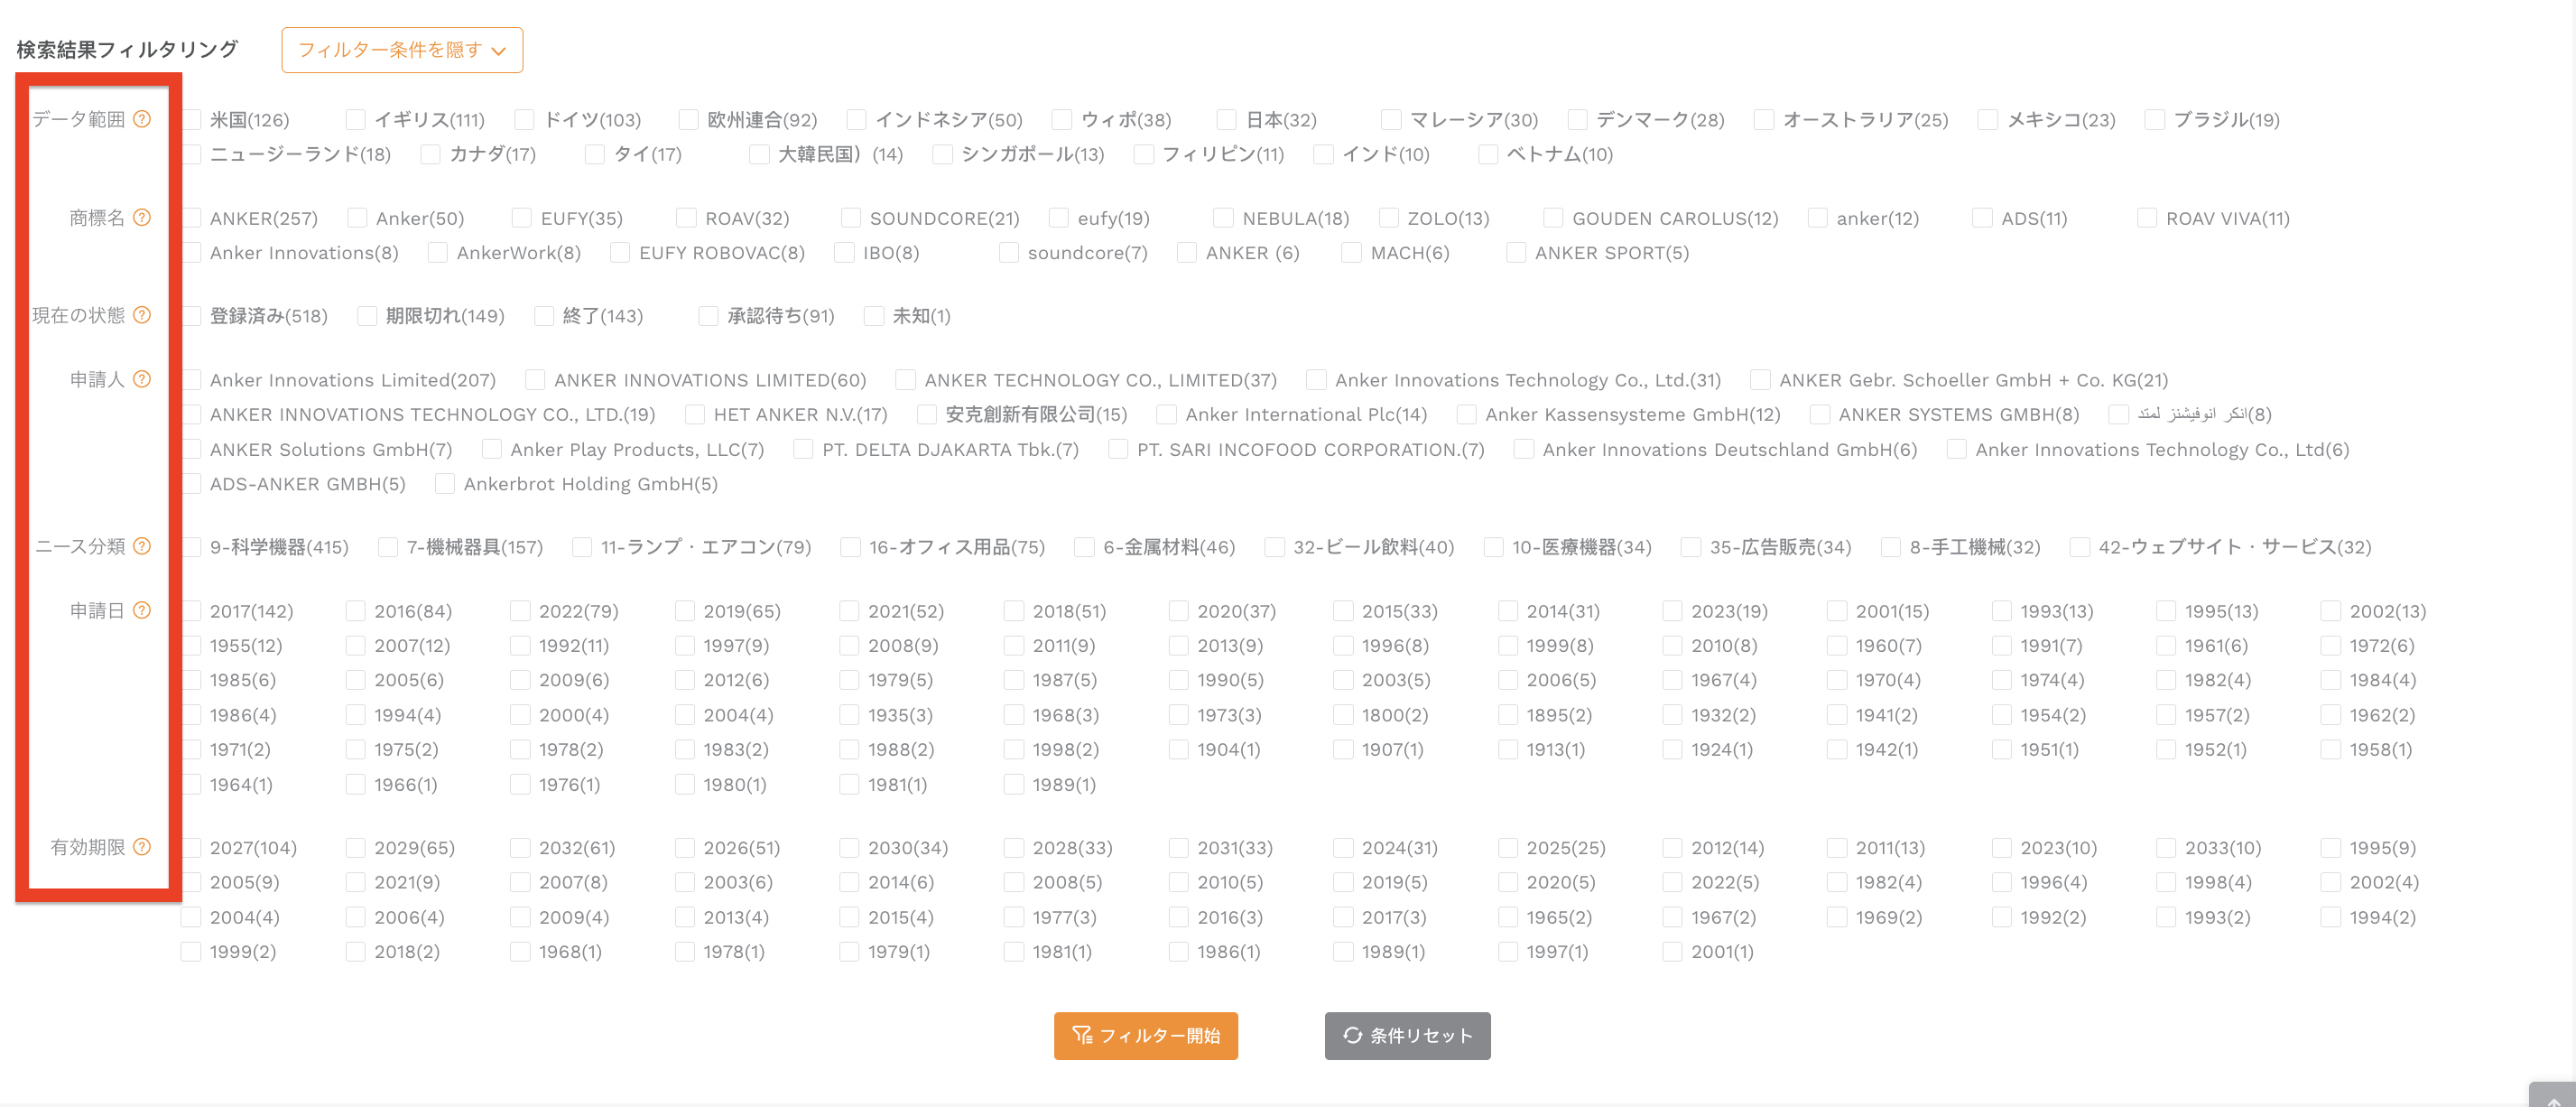This screenshot has height=1107, width=2576.
Task: Tick the 7-機械器具(157) class checkbox
Action: [388, 547]
